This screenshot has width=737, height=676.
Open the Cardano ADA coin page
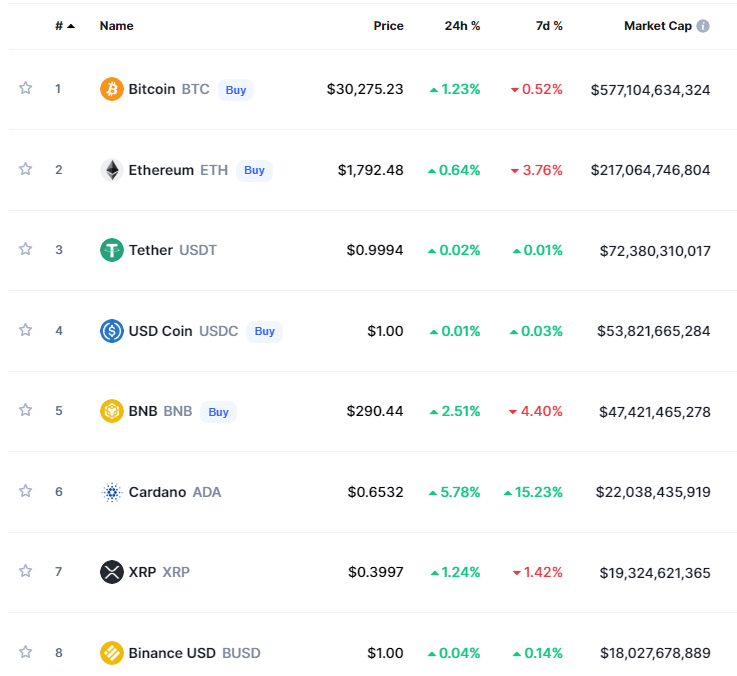point(175,492)
